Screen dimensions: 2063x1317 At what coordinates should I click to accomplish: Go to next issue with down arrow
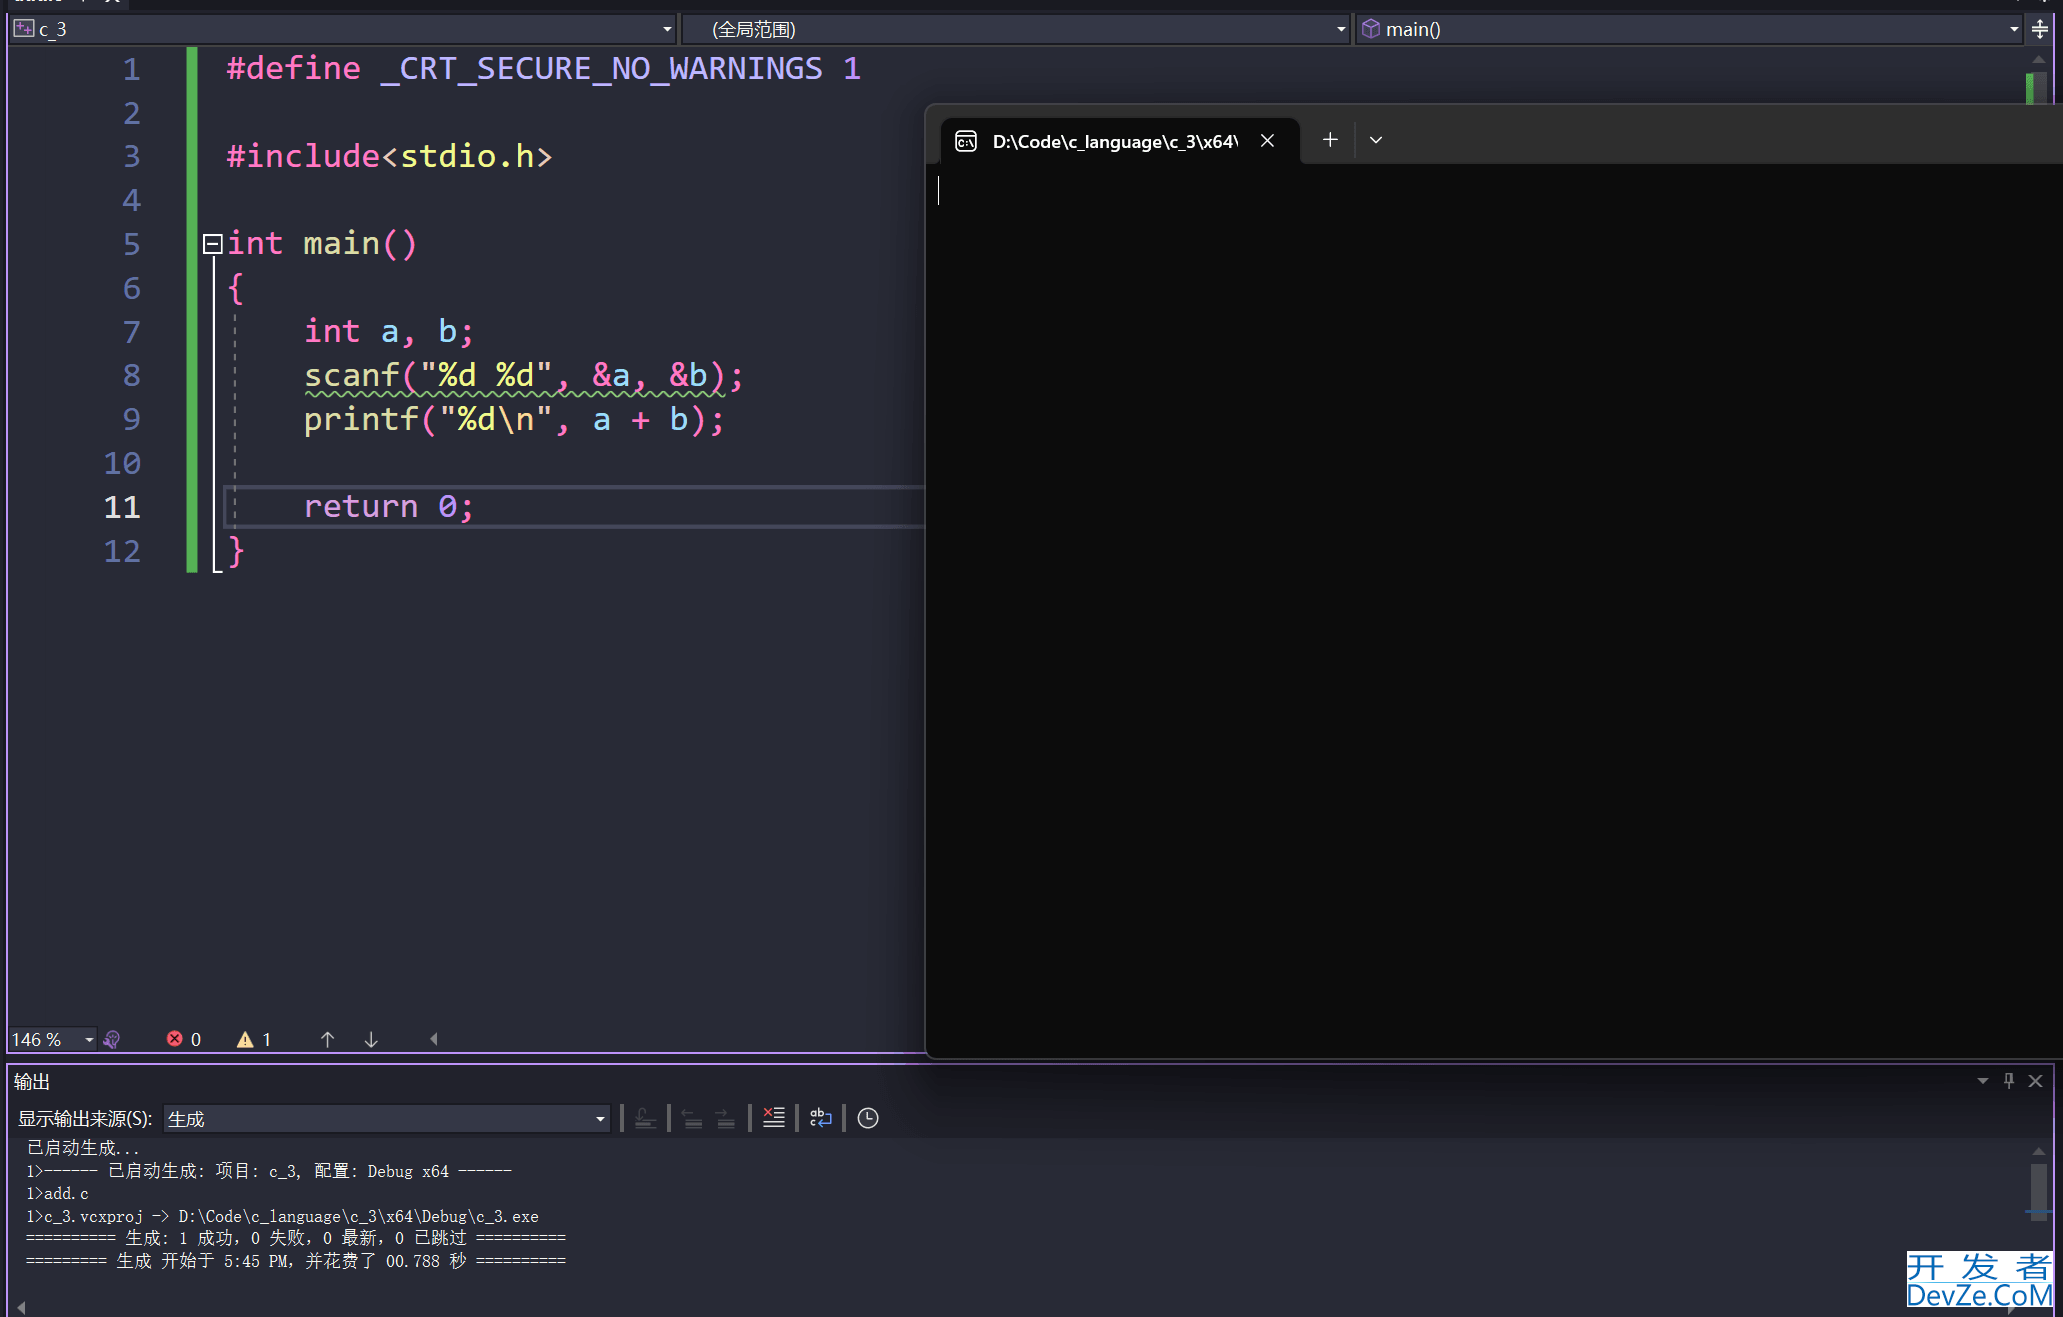pyautogui.click(x=371, y=1039)
